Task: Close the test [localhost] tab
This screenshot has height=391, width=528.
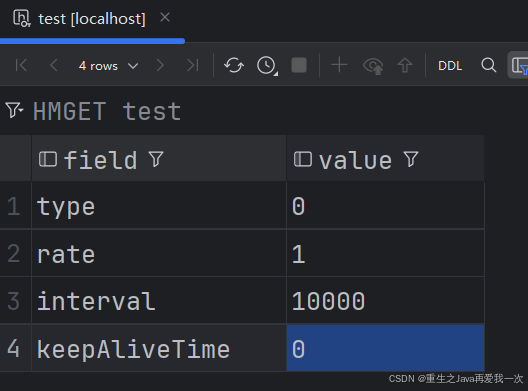Action: point(165,17)
